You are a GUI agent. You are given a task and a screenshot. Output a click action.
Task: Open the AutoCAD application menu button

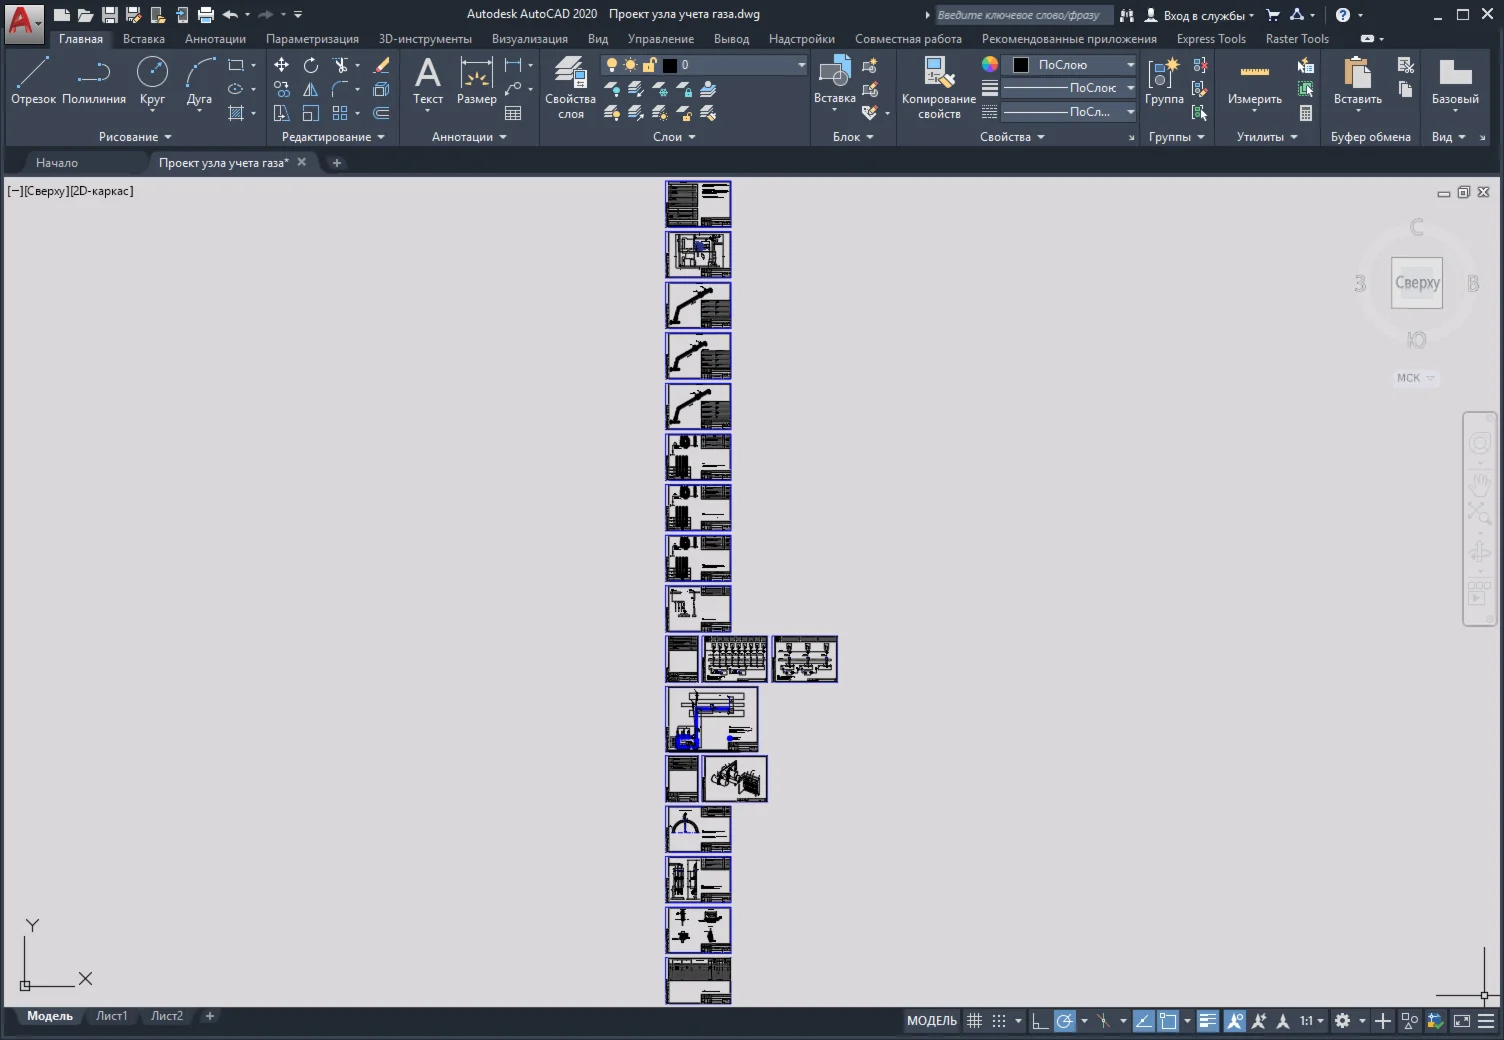pos(22,22)
